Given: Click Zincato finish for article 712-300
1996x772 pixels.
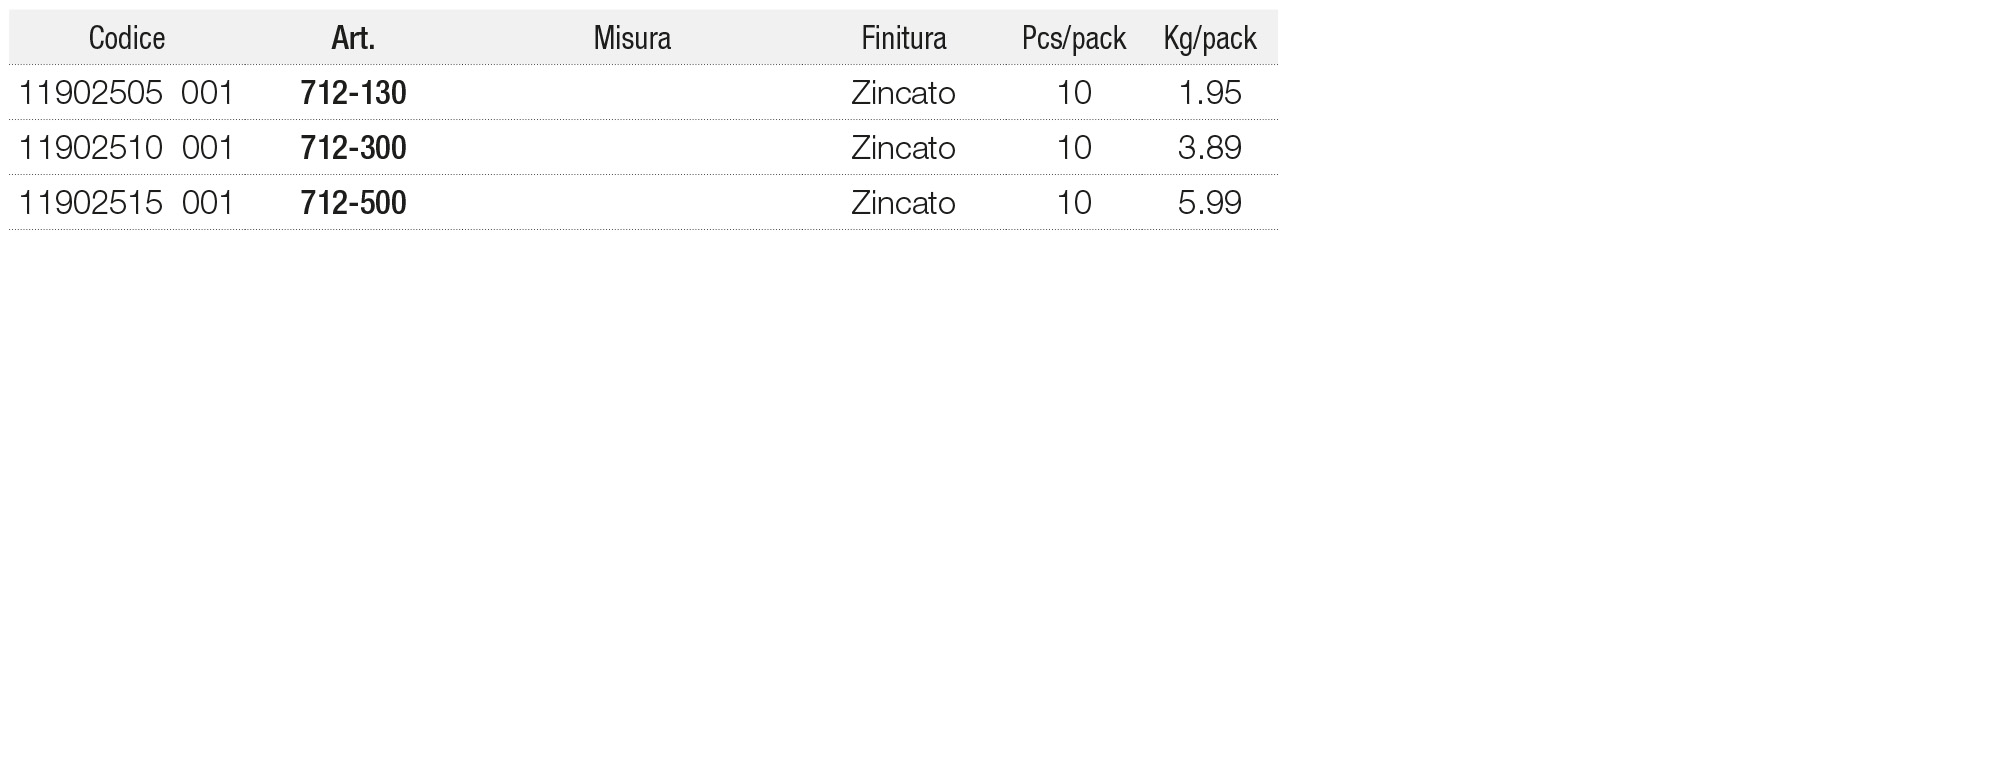Looking at the screenshot, I should click(903, 148).
